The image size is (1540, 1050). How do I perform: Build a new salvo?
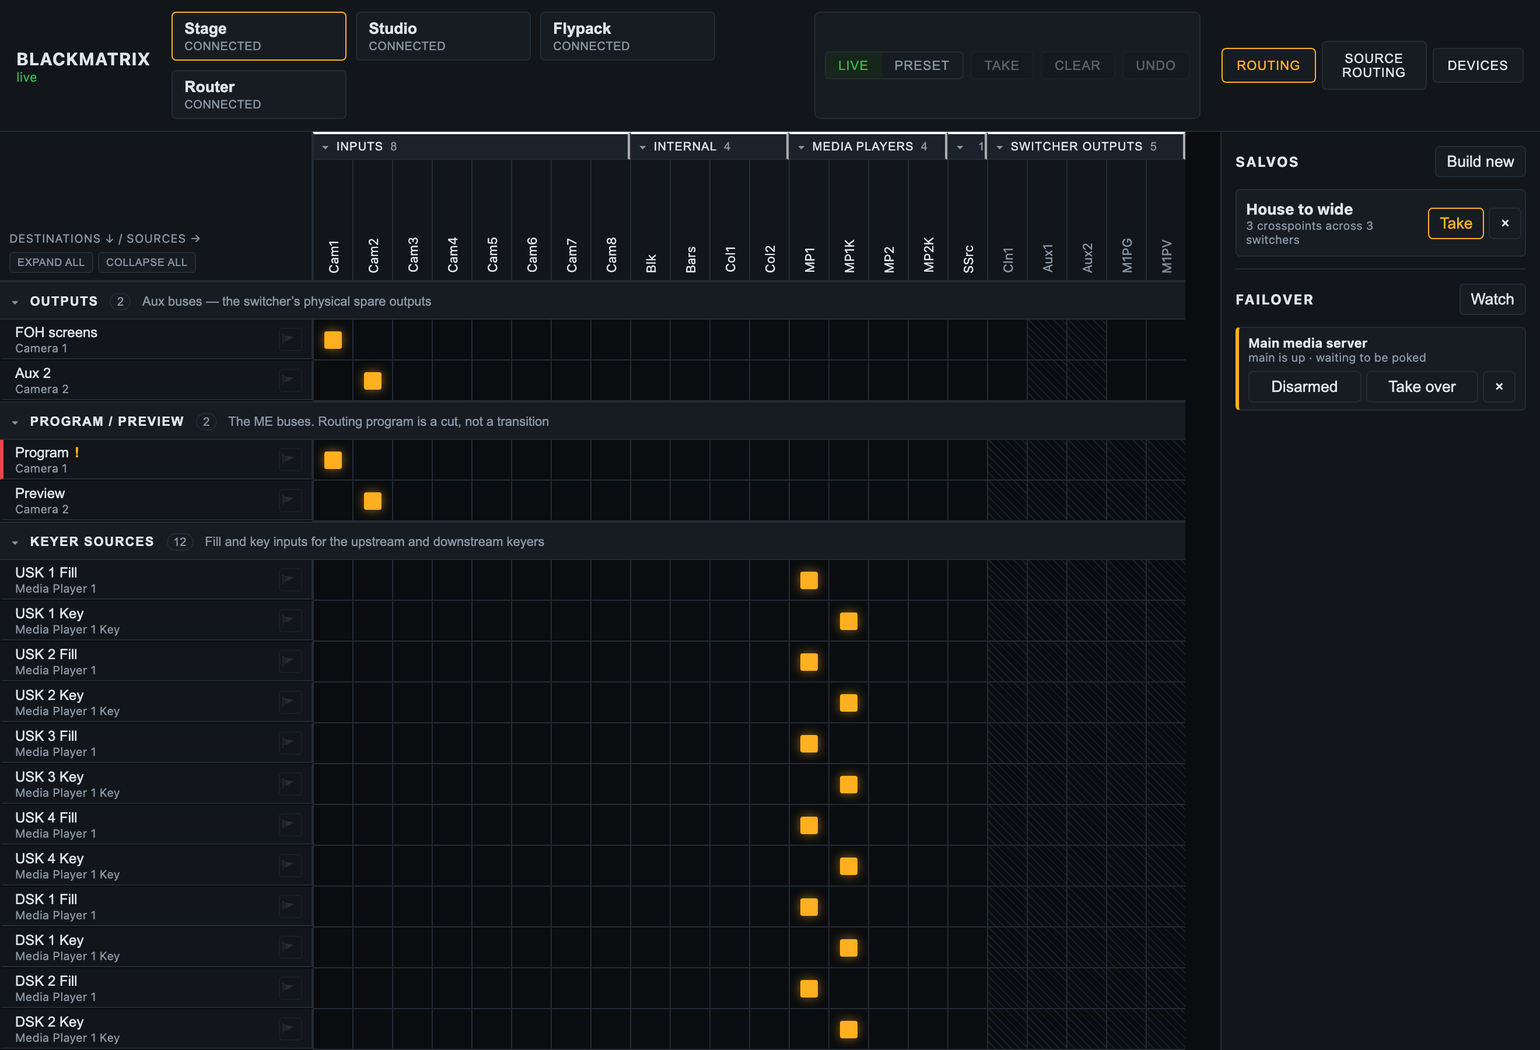click(x=1480, y=161)
